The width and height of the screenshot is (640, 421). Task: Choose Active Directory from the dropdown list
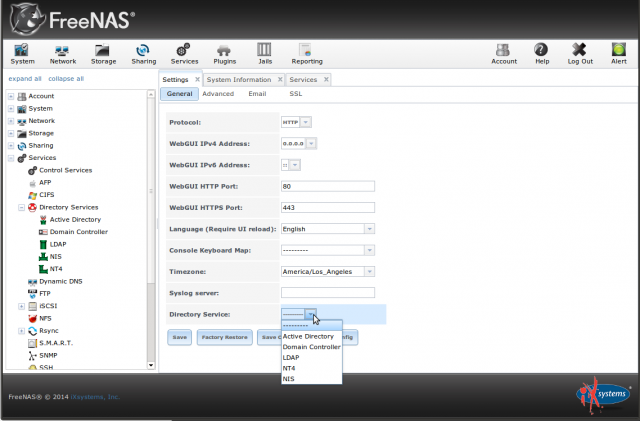click(311, 336)
